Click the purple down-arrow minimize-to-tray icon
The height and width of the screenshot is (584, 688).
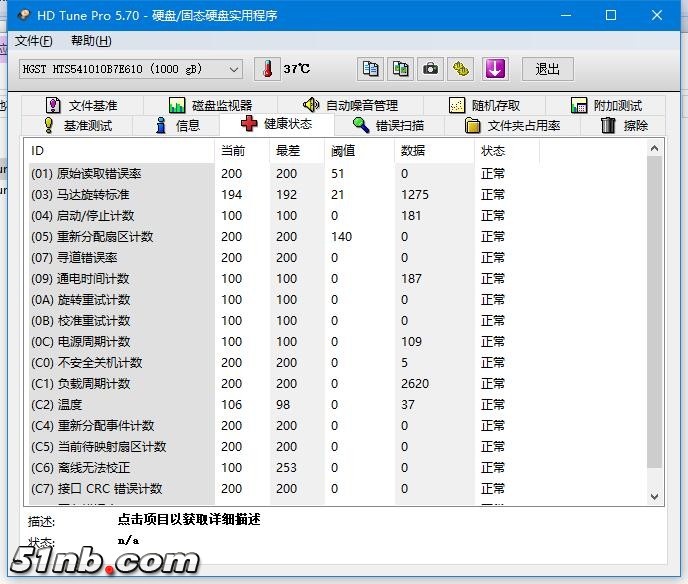495,69
